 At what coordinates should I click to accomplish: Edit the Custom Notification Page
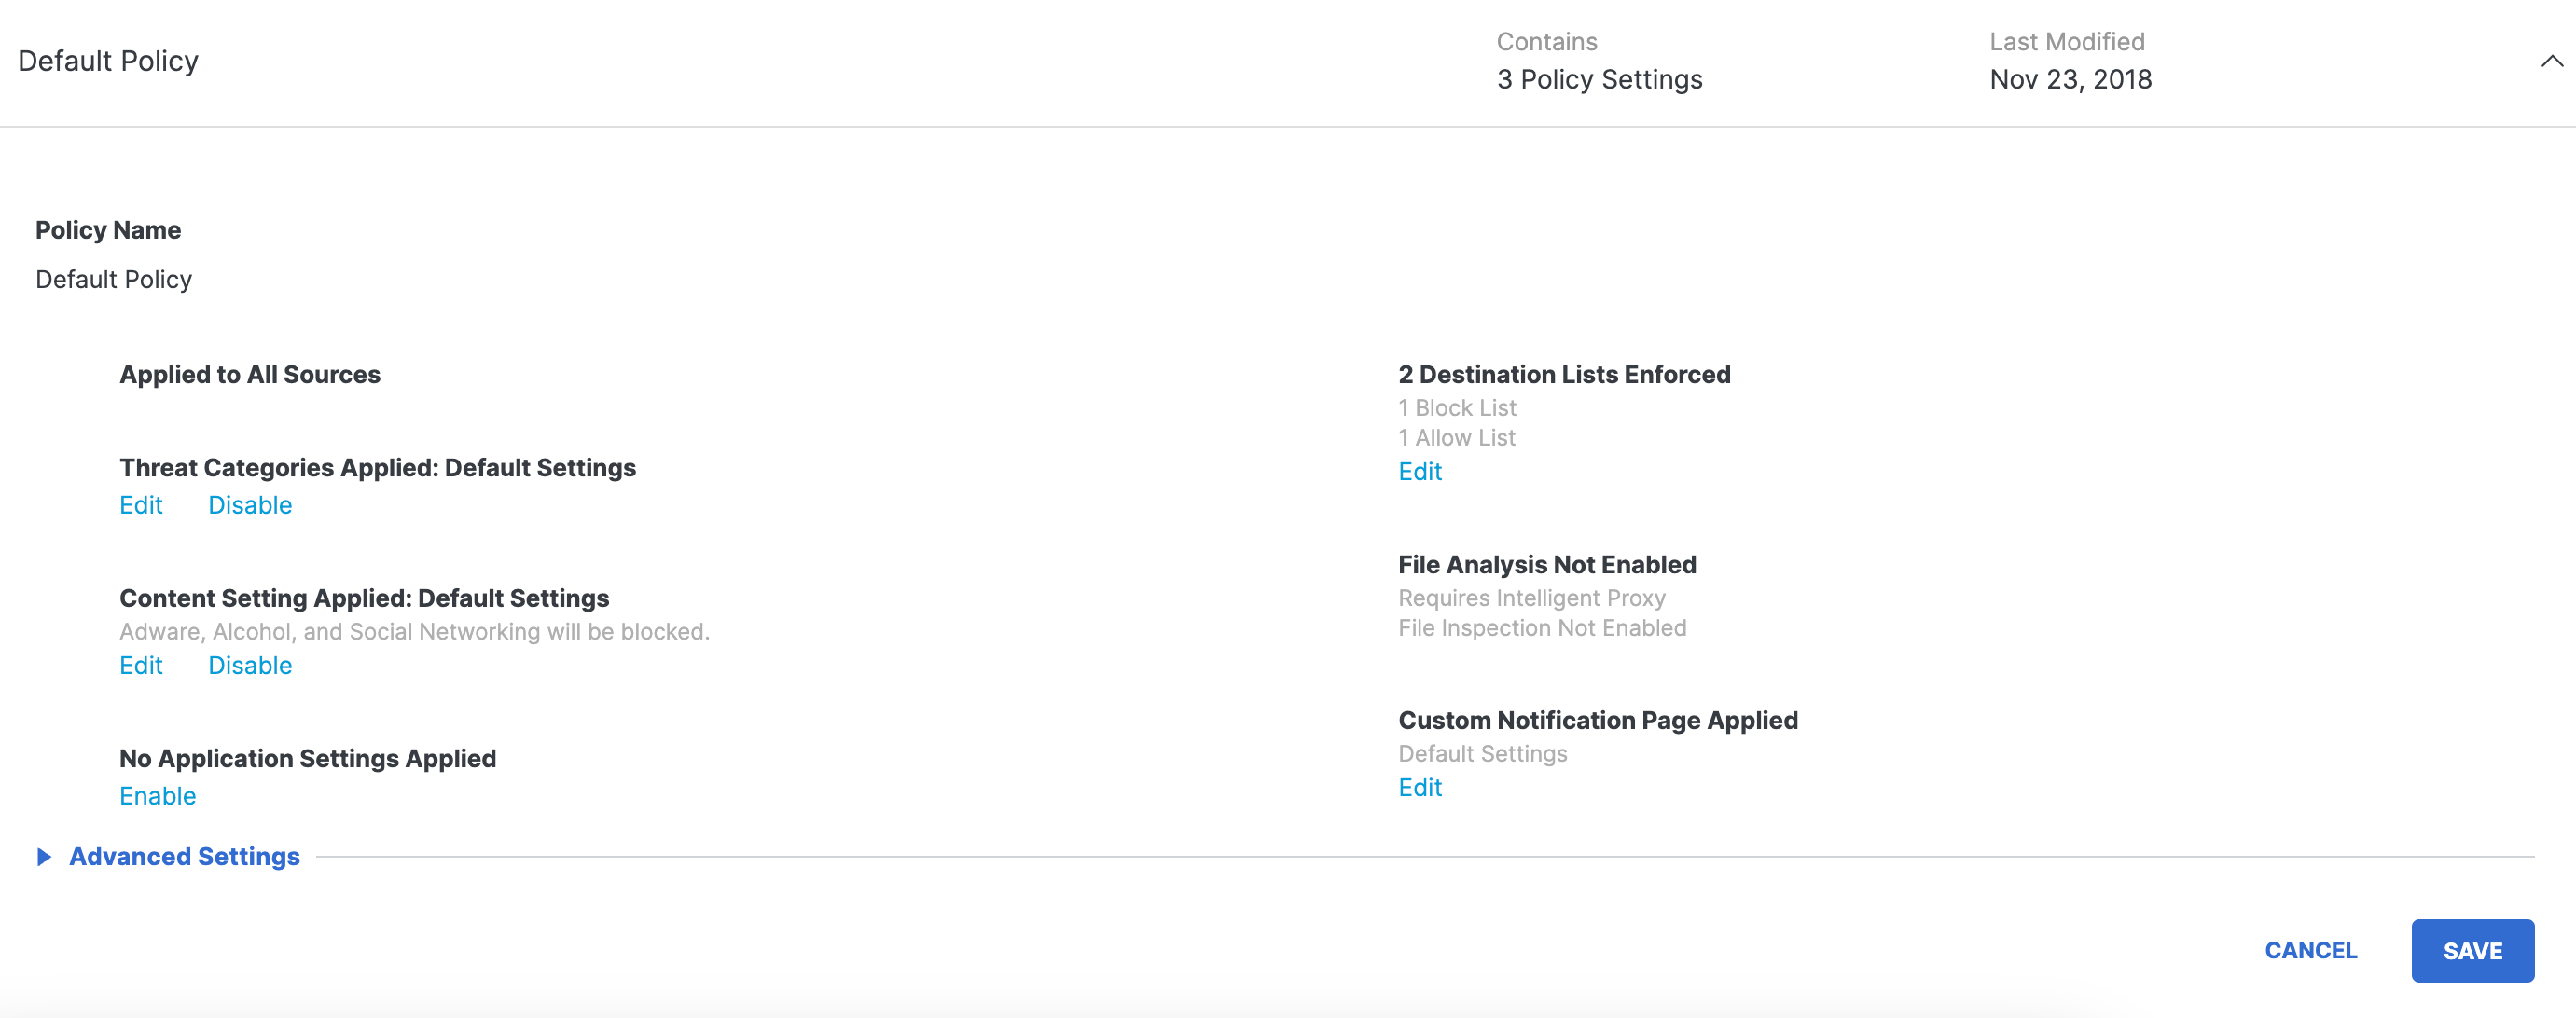click(x=1419, y=788)
